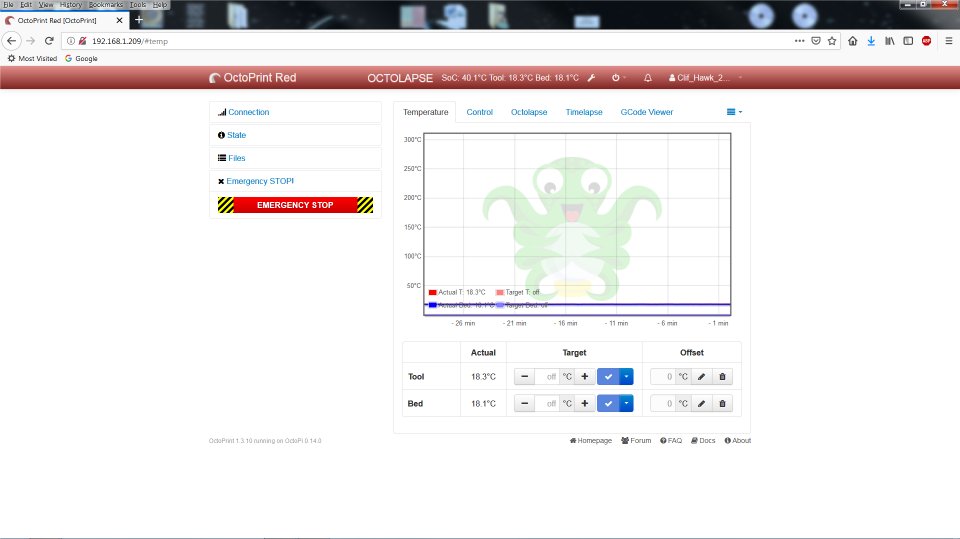Increase Tool target with plus button
The width and height of the screenshot is (960, 539).
585,376
